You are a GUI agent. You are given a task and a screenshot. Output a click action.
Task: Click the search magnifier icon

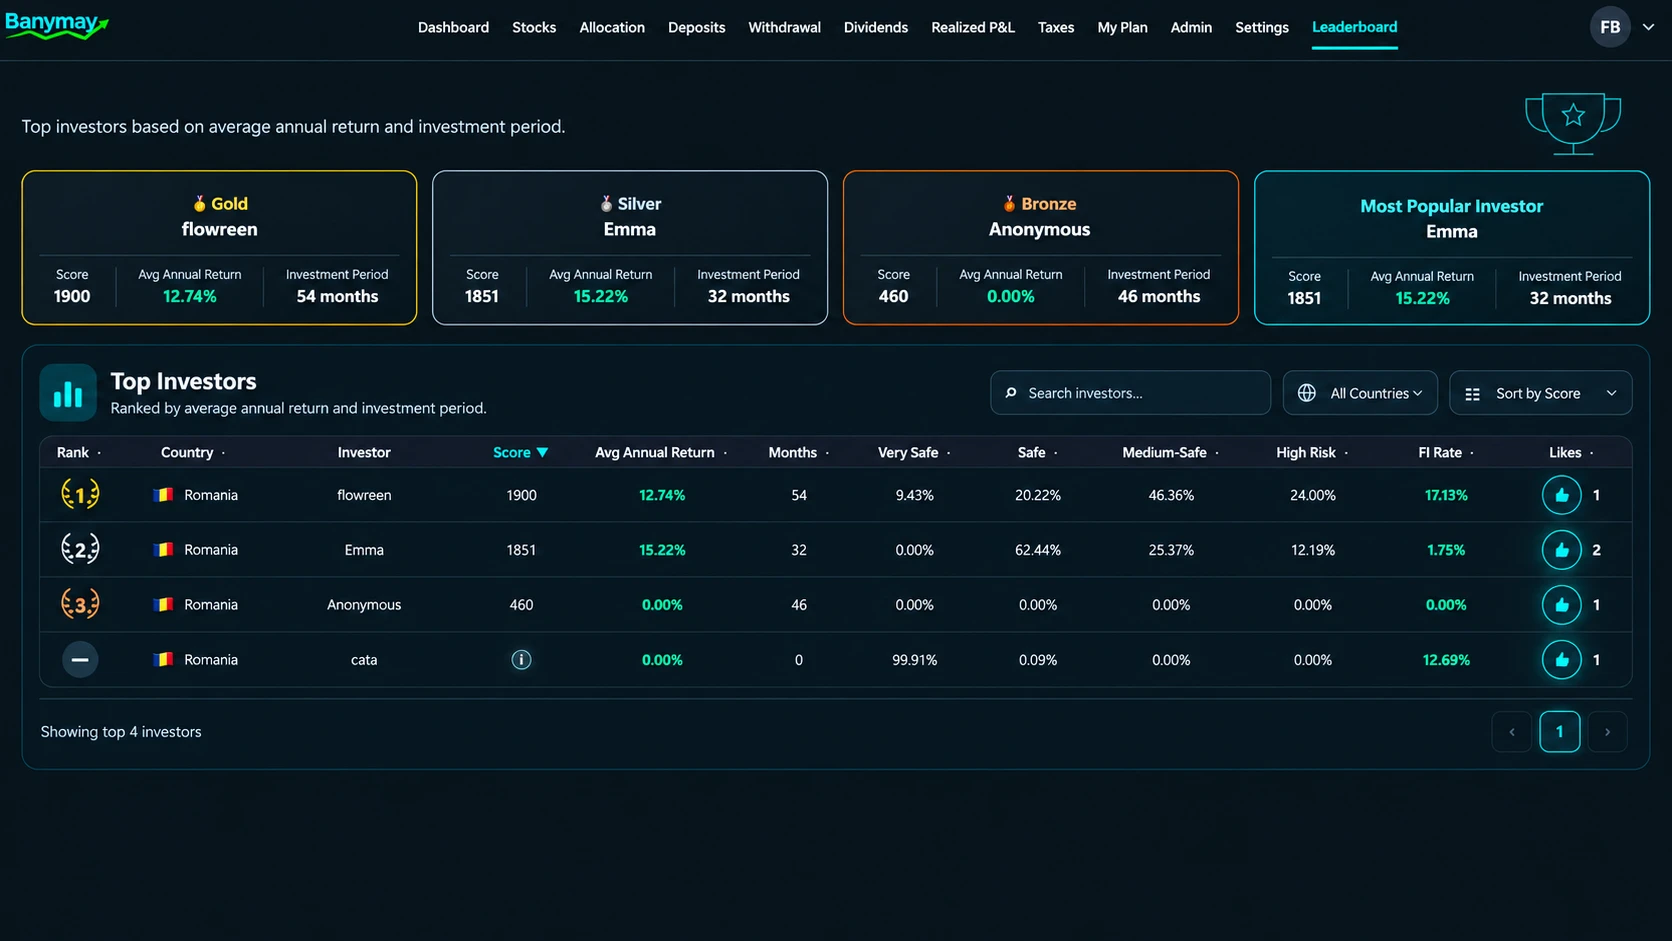1011,393
